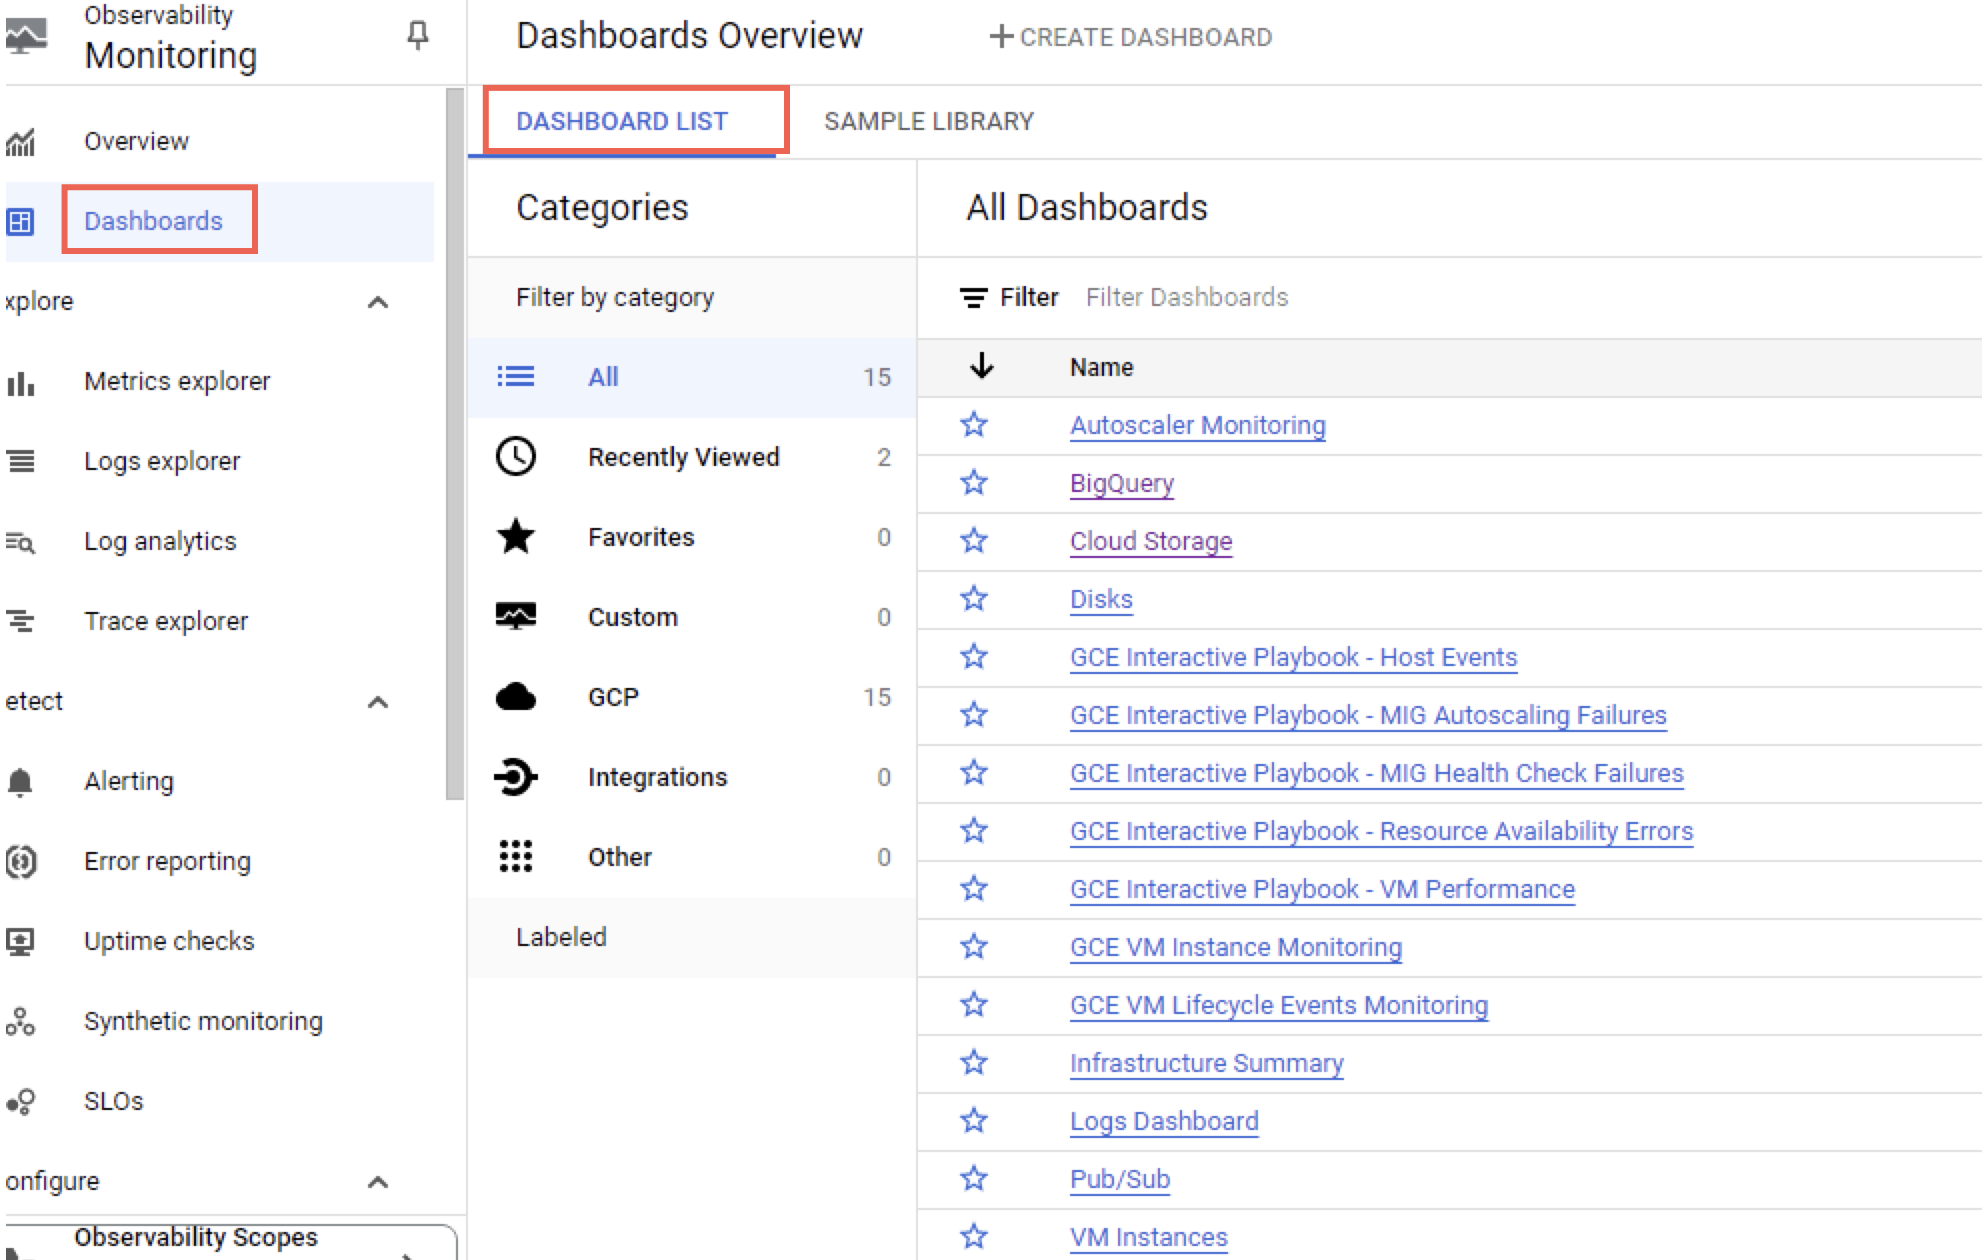
Task: Collapse the Detect section chevron
Action: 378,702
